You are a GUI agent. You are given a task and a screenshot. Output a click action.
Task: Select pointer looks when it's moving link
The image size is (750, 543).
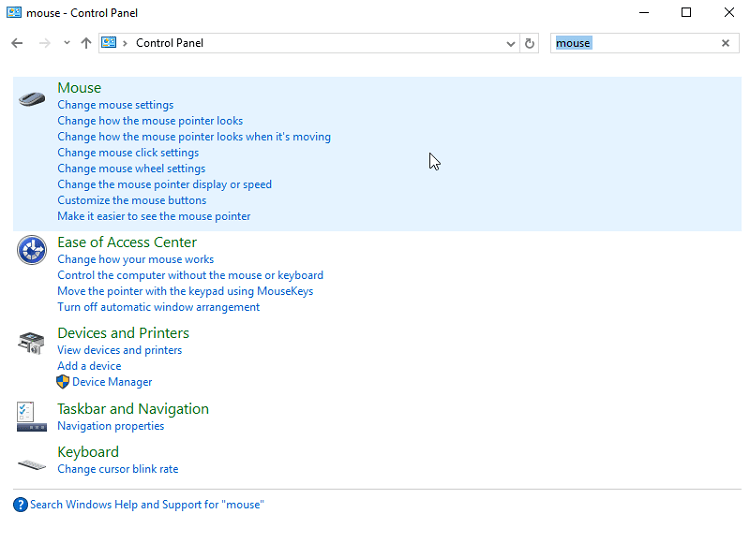tap(194, 136)
